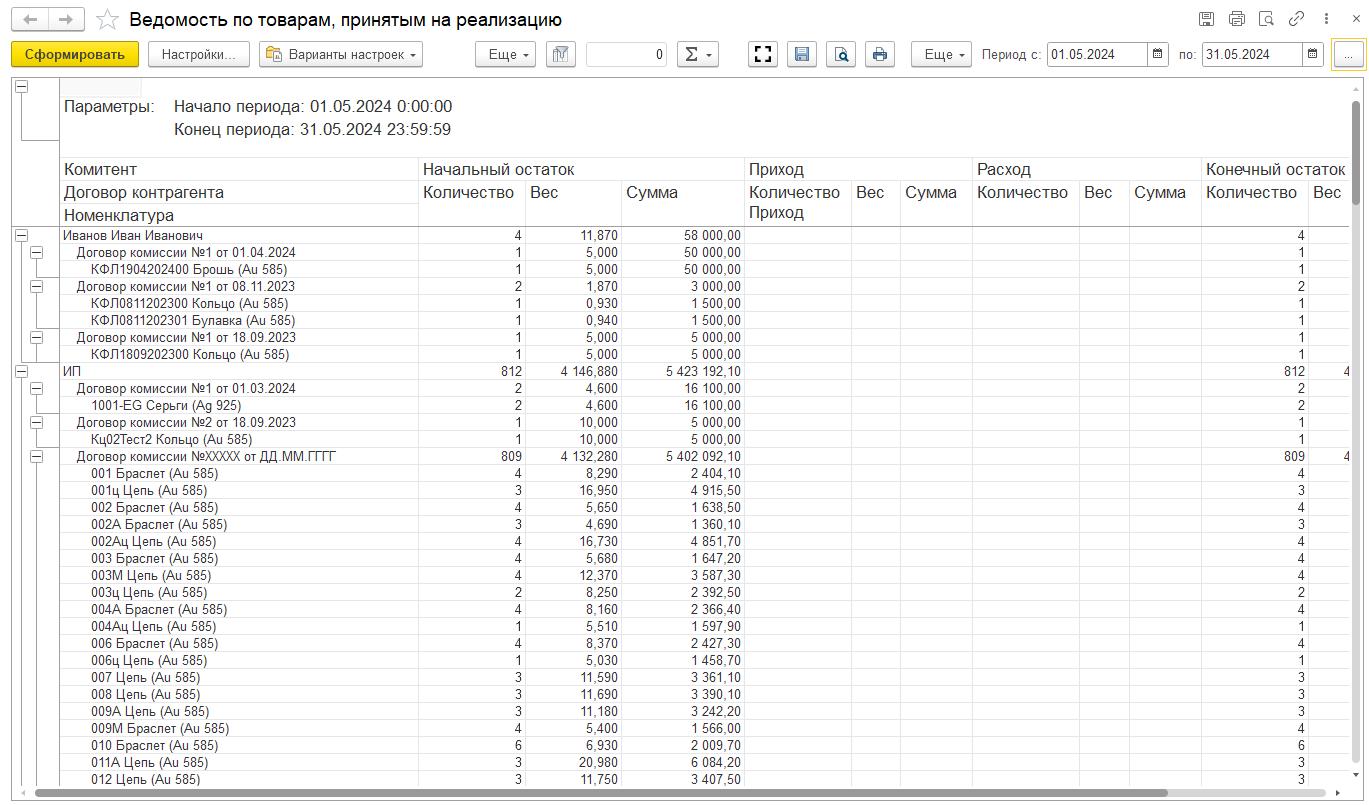Collapse Договор комиссии №1 от 08.11.2023

coord(37,286)
